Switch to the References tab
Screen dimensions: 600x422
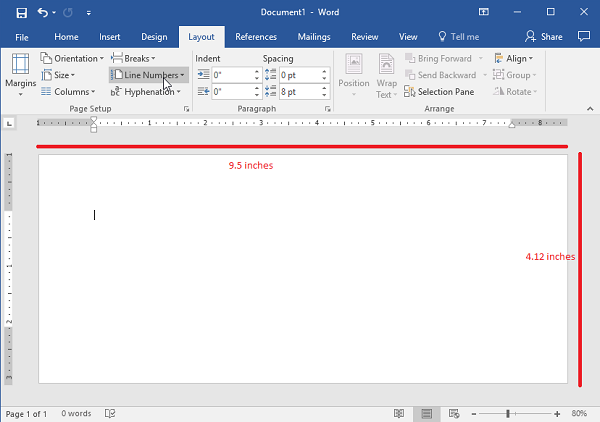tap(256, 37)
